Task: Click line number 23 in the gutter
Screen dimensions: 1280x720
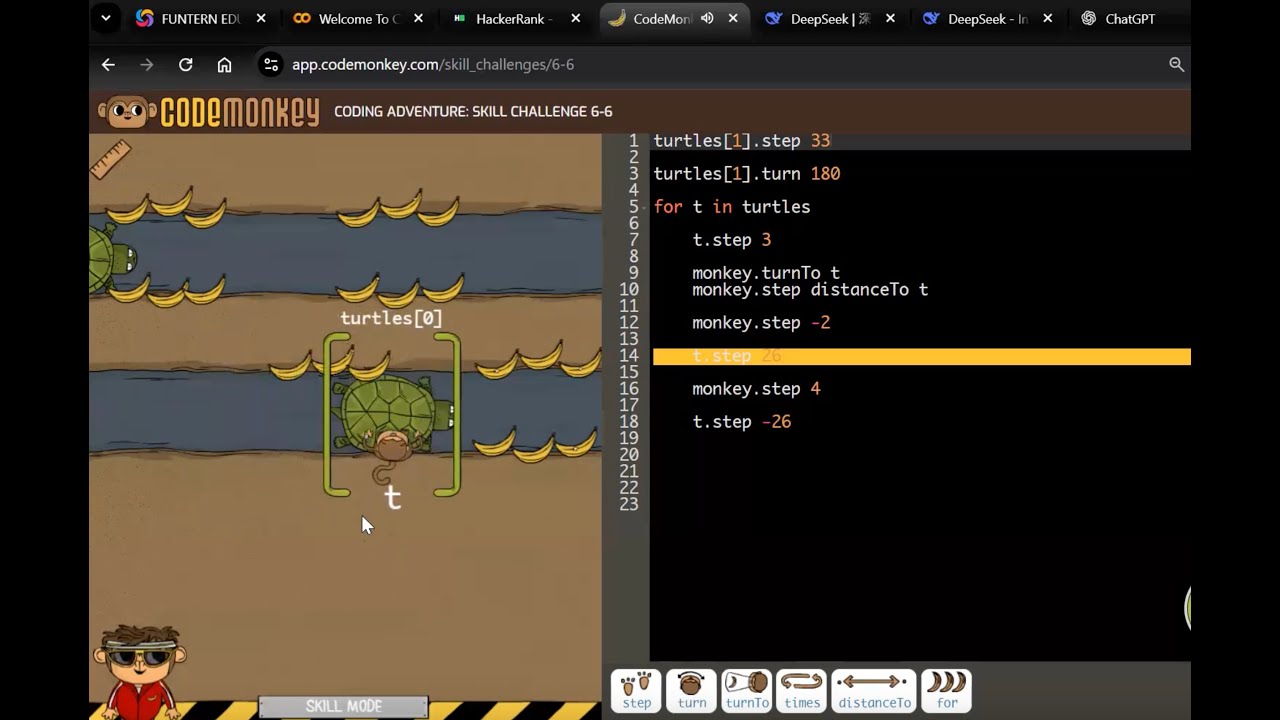Action: click(x=628, y=504)
